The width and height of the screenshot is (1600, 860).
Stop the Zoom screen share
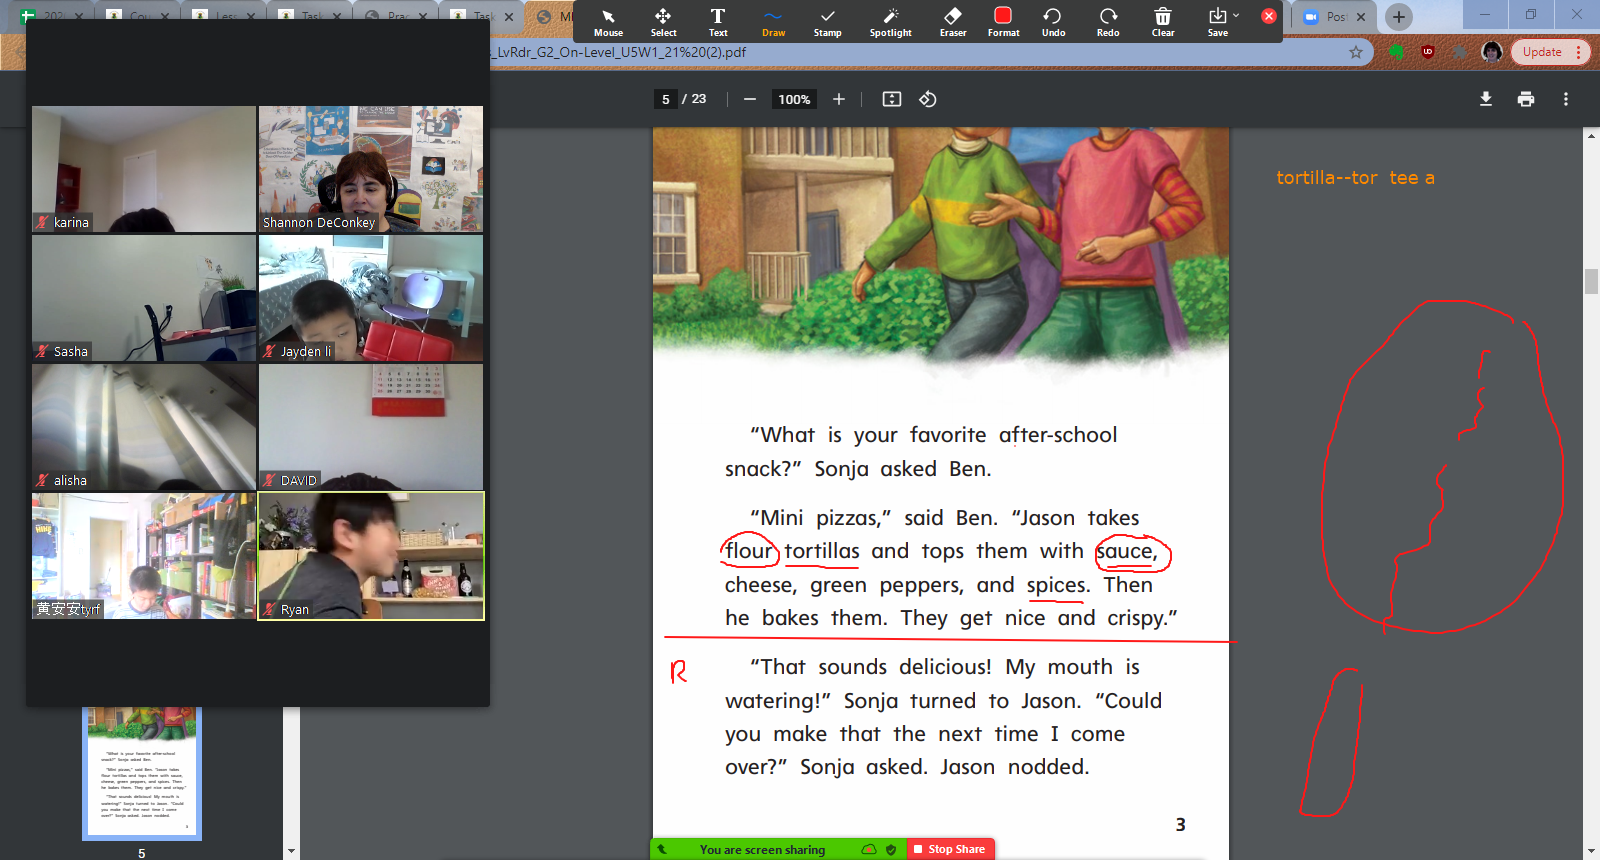951,849
